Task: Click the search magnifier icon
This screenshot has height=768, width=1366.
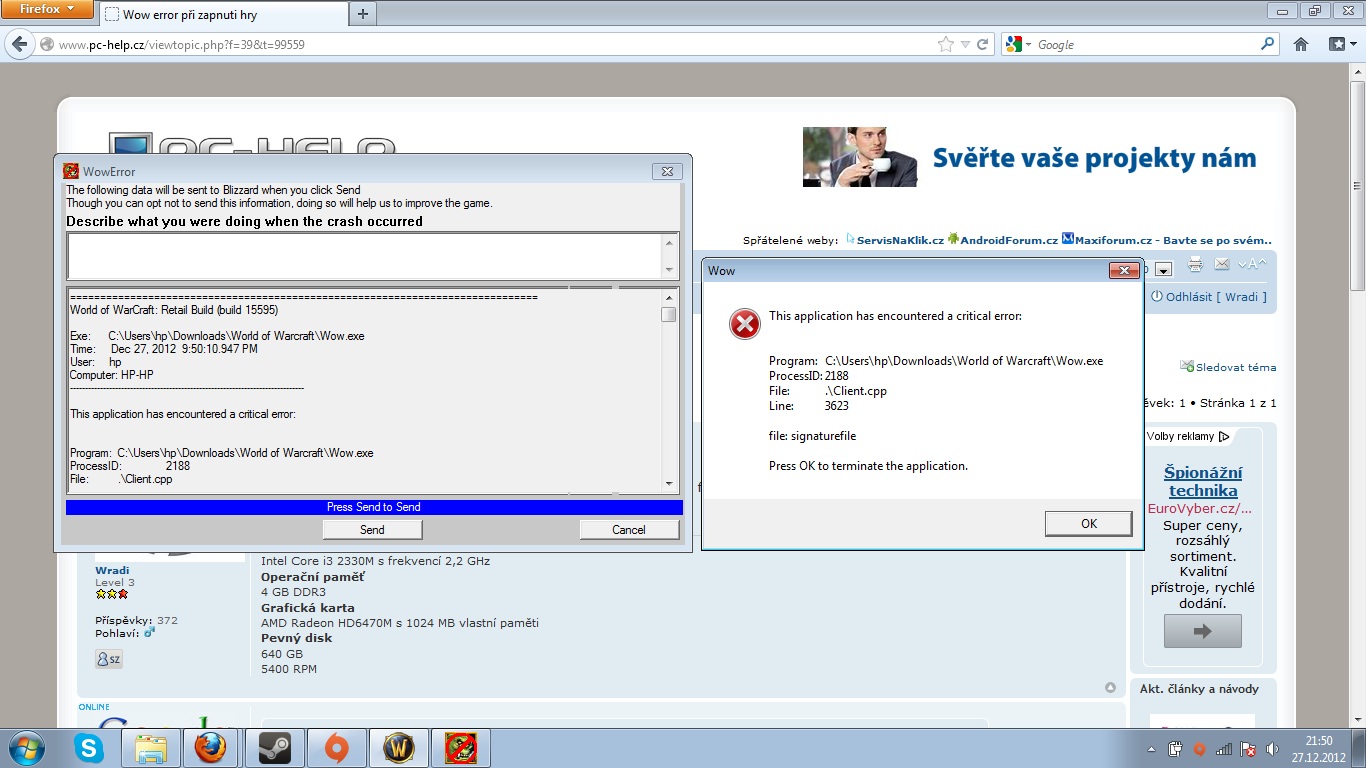Action: pyautogui.click(x=1268, y=44)
